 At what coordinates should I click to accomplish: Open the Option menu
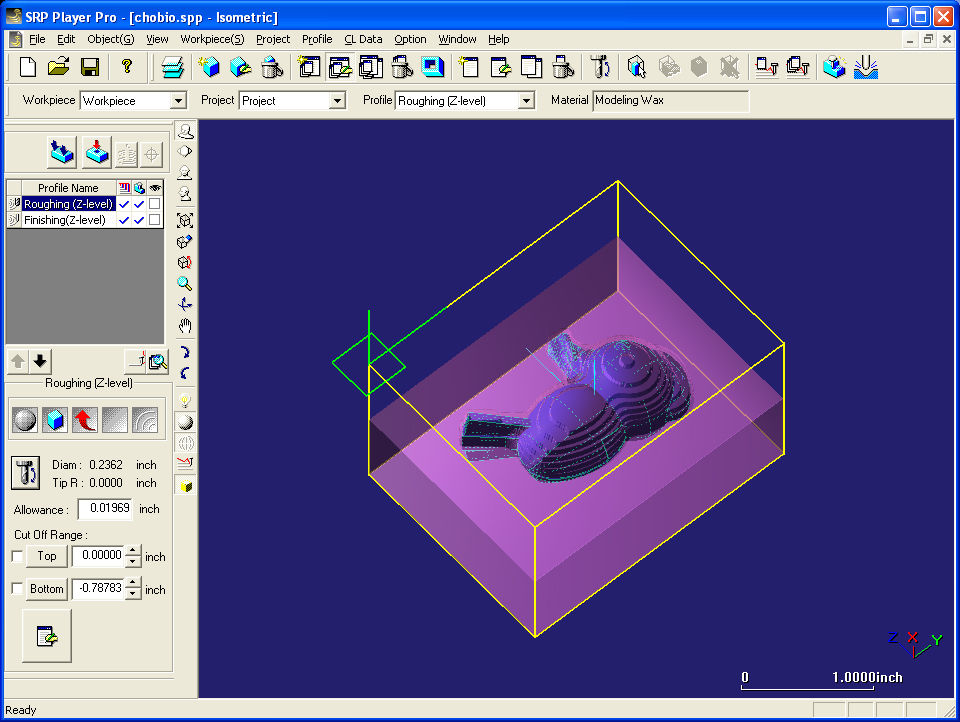point(410,39)
